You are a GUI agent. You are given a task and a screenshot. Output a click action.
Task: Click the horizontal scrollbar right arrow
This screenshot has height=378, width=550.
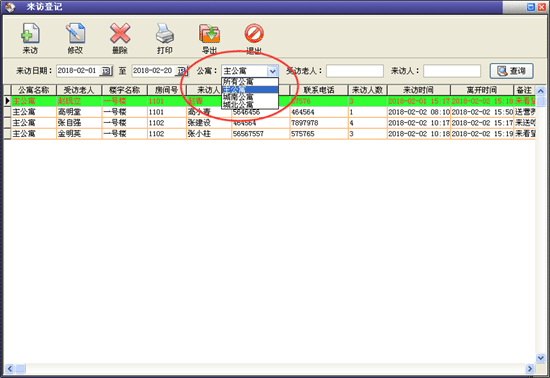[530, 369]
